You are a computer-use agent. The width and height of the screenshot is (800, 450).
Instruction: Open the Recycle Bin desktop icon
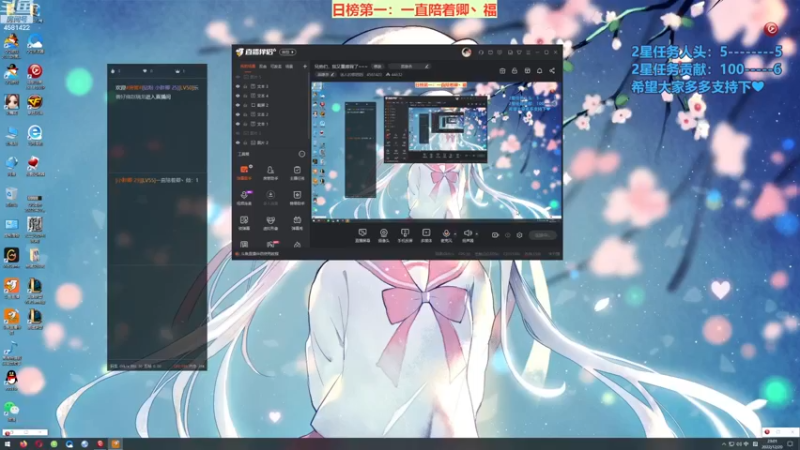coord(11,197)
